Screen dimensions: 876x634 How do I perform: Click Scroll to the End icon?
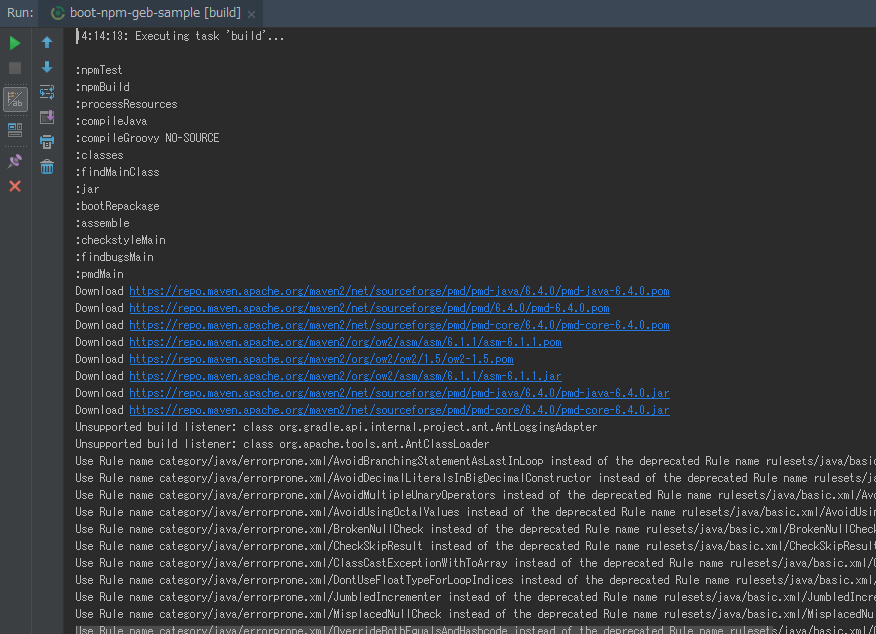pyautogui.click(x=47, y=117)
